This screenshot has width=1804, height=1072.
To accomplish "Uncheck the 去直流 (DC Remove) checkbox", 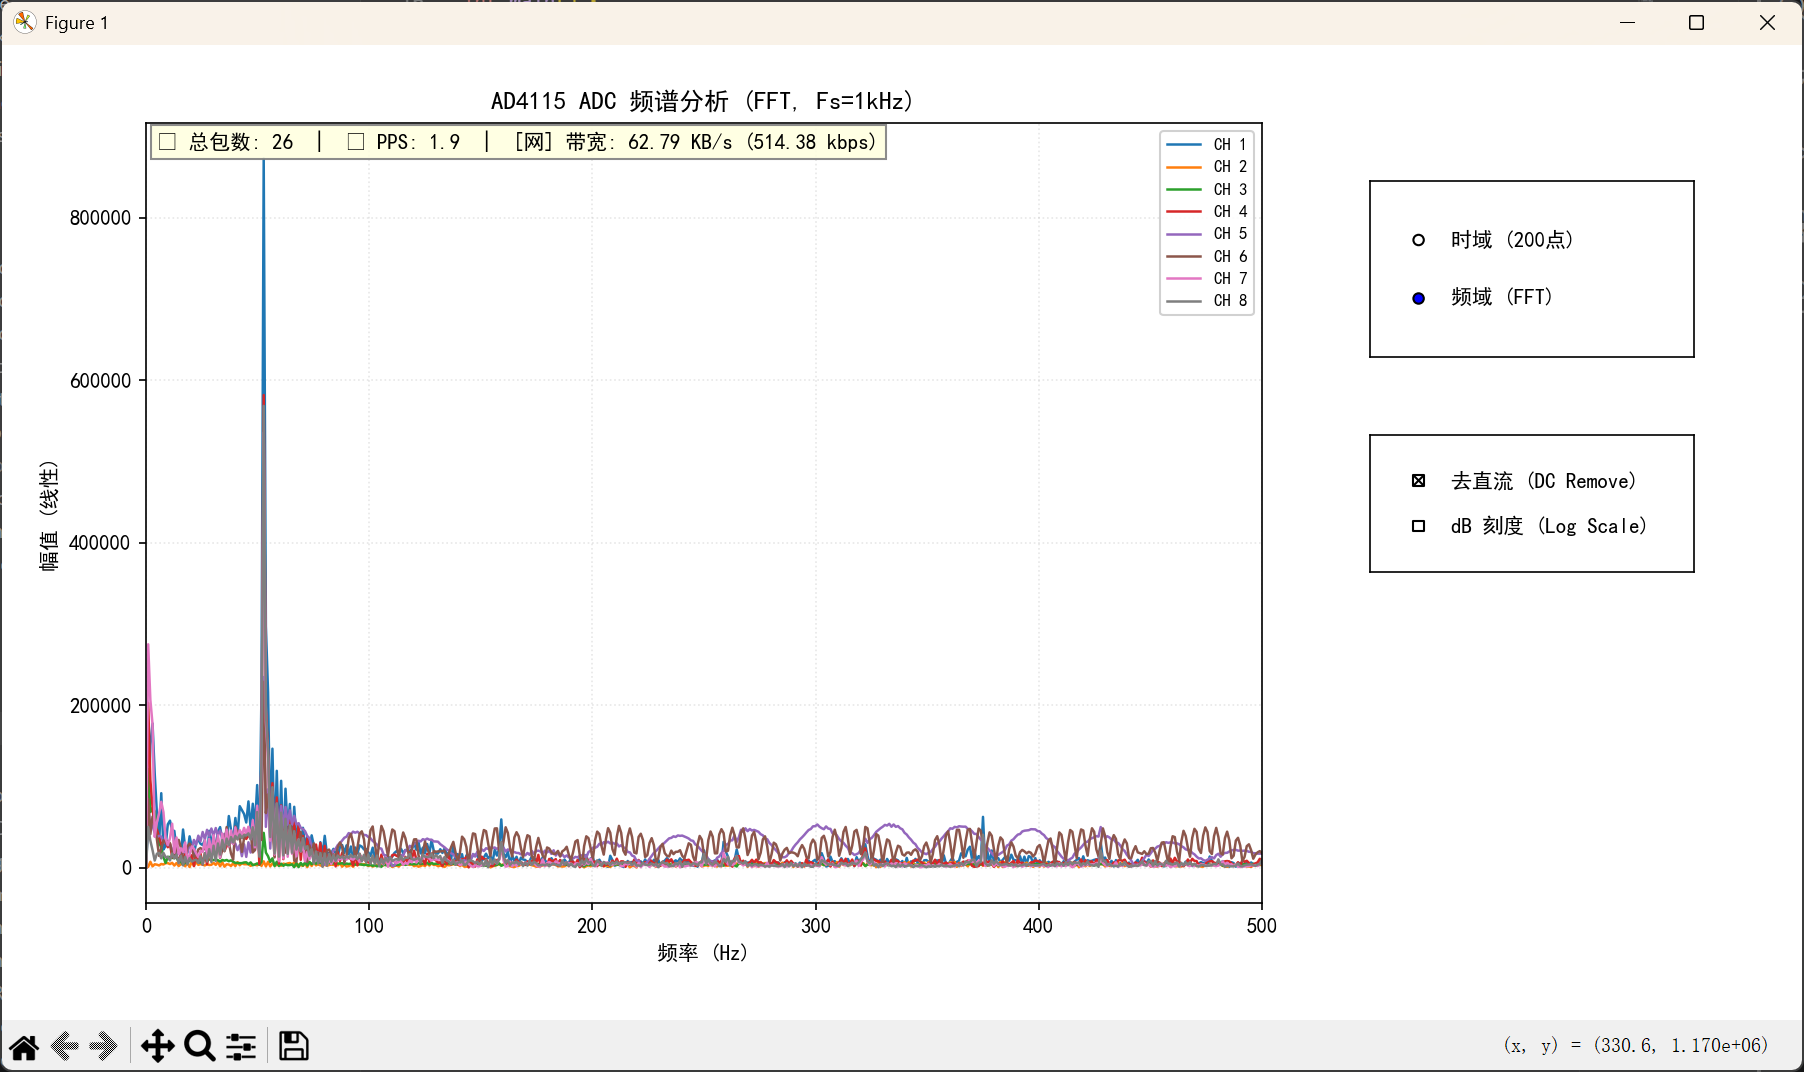I will coord(1418,481).
